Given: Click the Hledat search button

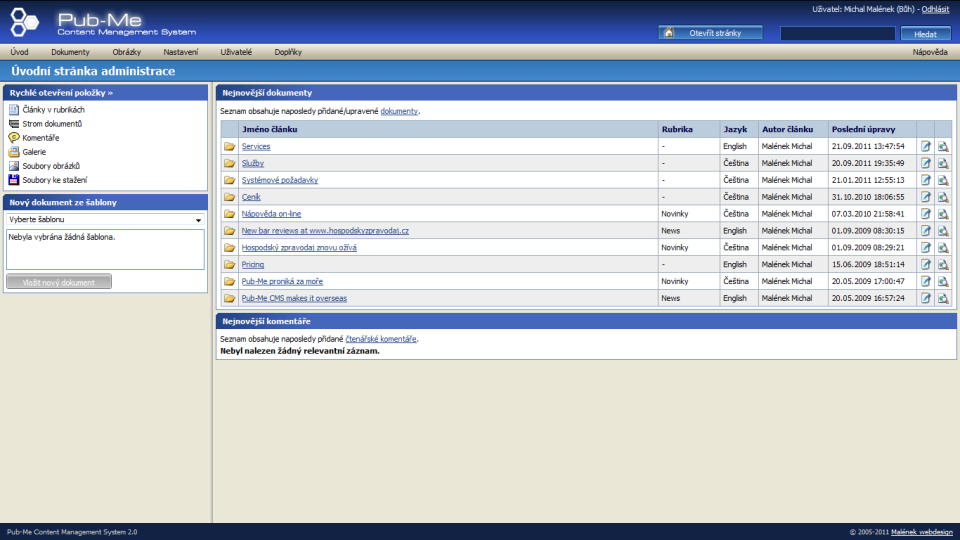Looking at the screenshot, I should [x=925, y=33].
